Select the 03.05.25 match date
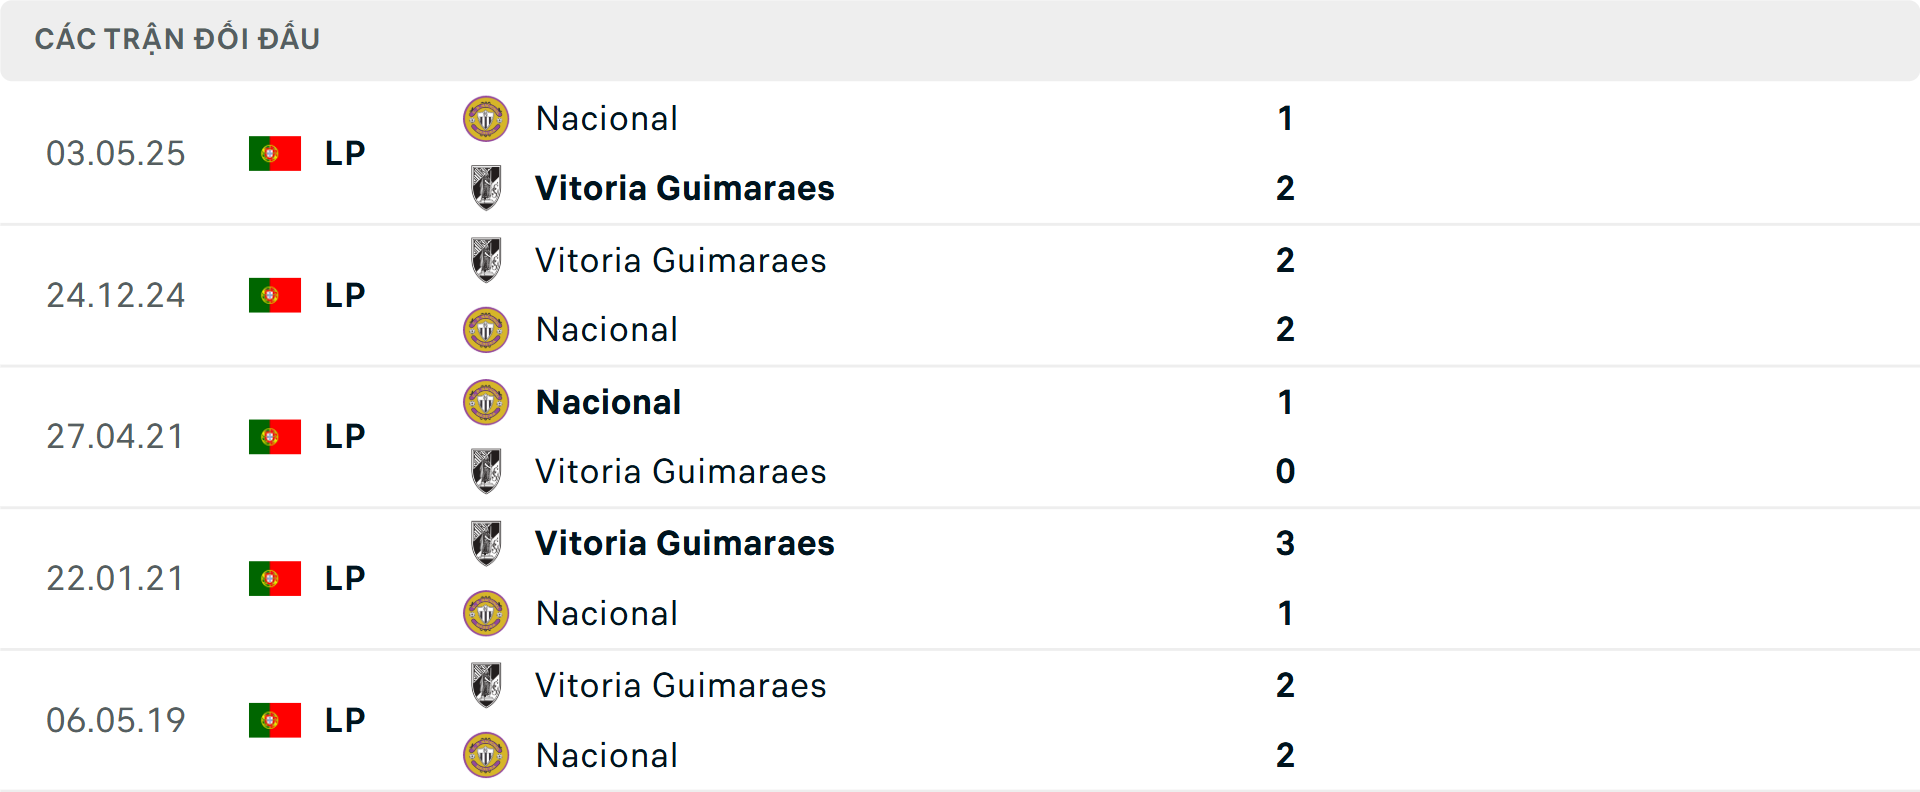 115,153
